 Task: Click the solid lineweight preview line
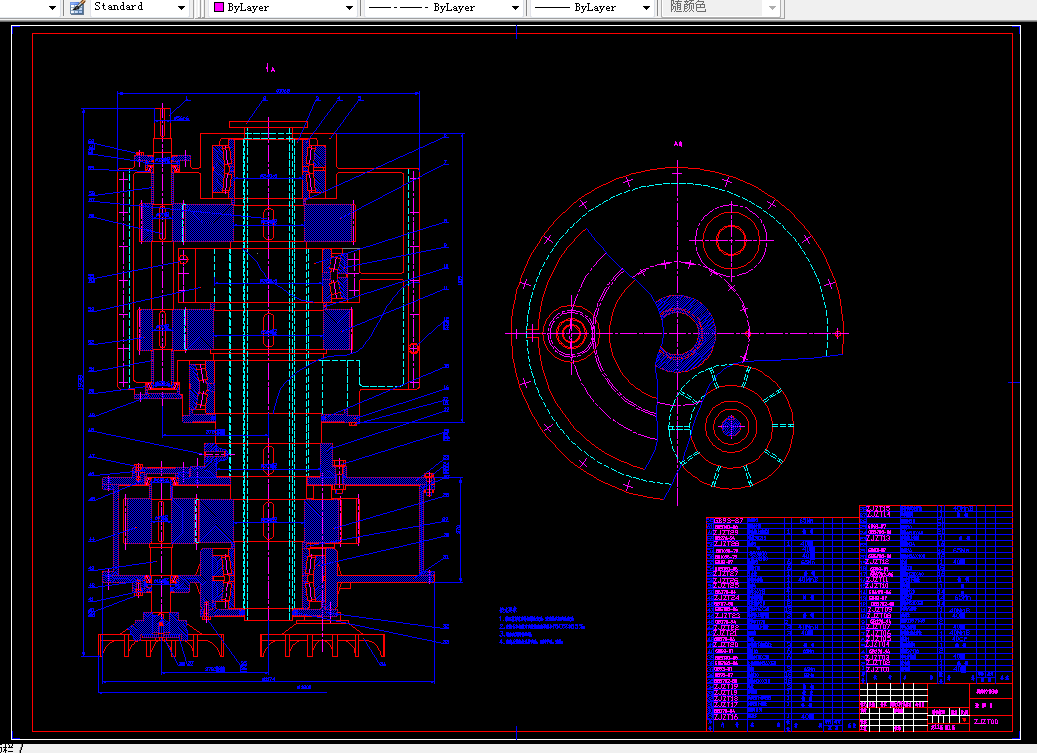click(550, 8)
